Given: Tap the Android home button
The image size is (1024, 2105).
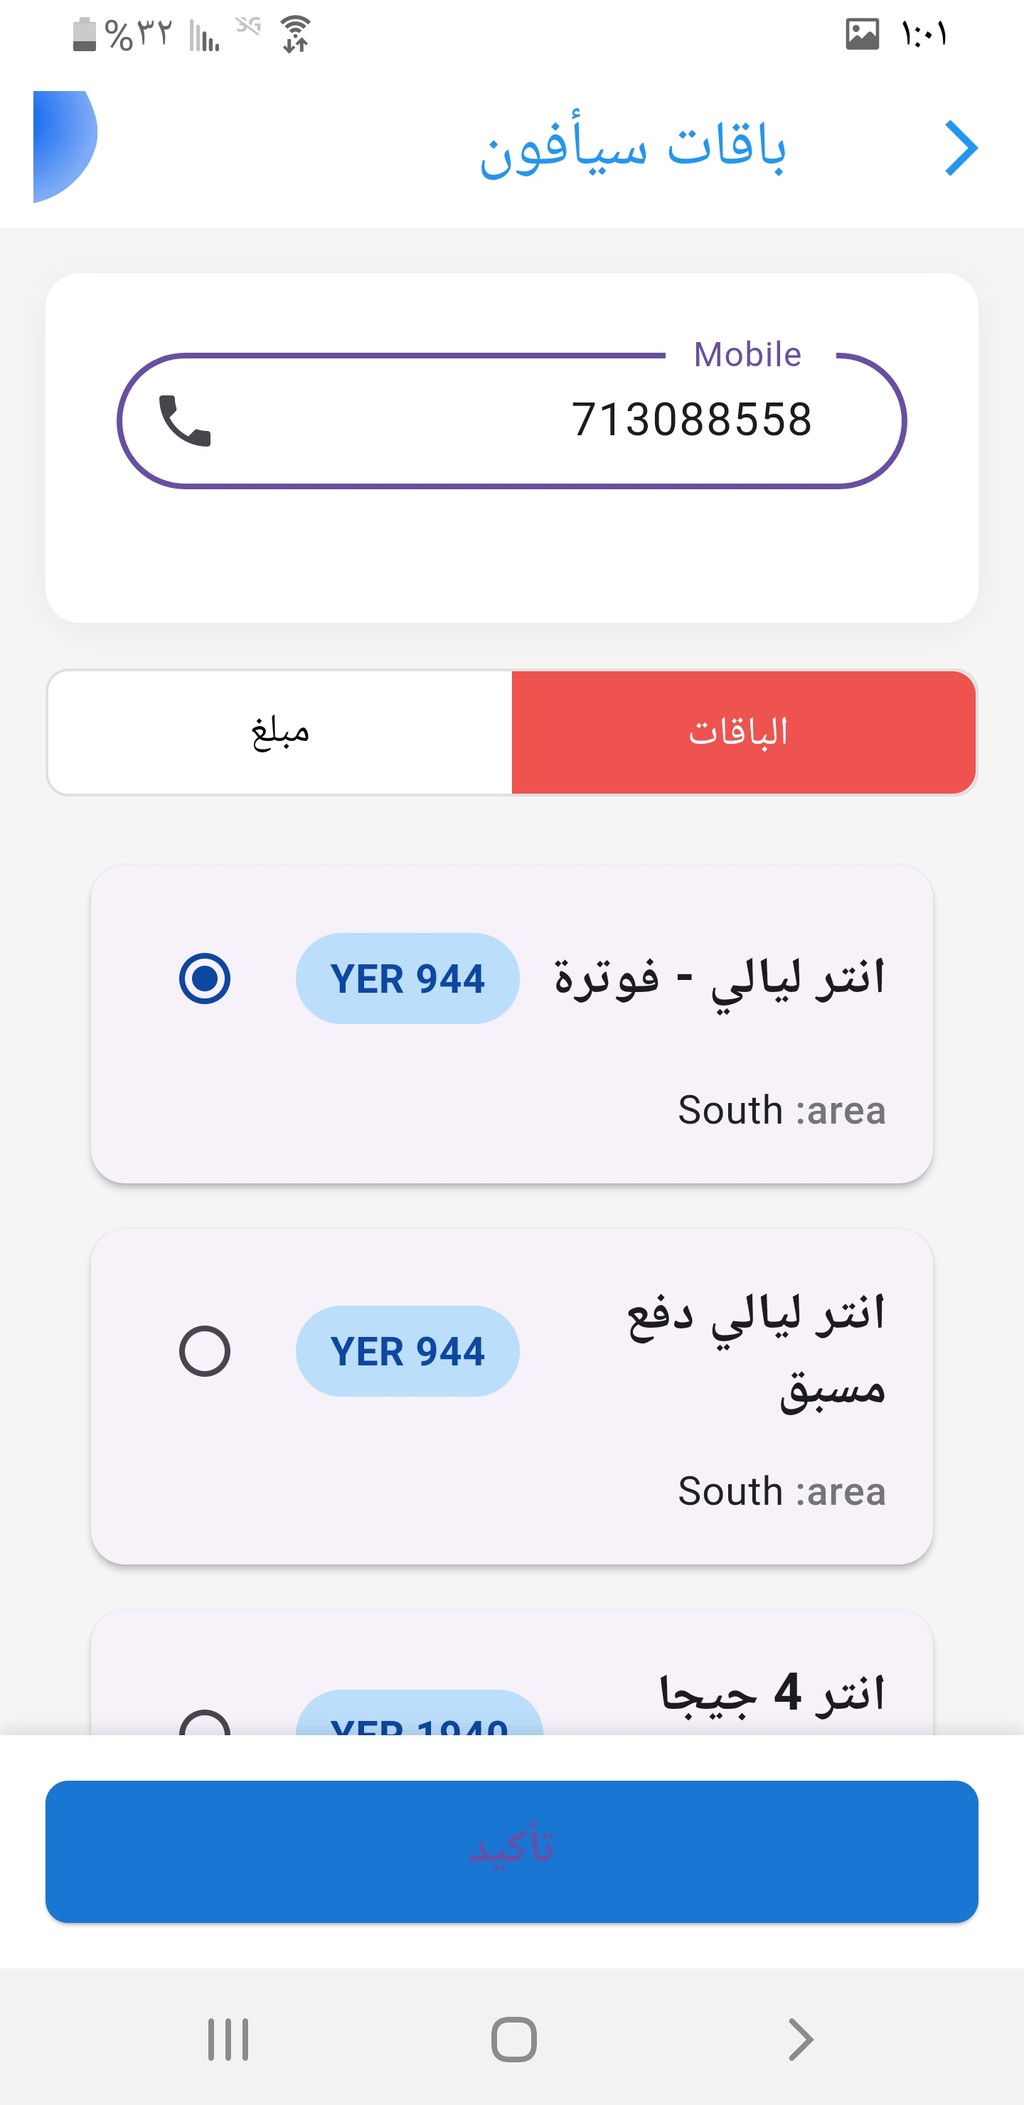Looking at the screenshot, I should pos(514,2039).
